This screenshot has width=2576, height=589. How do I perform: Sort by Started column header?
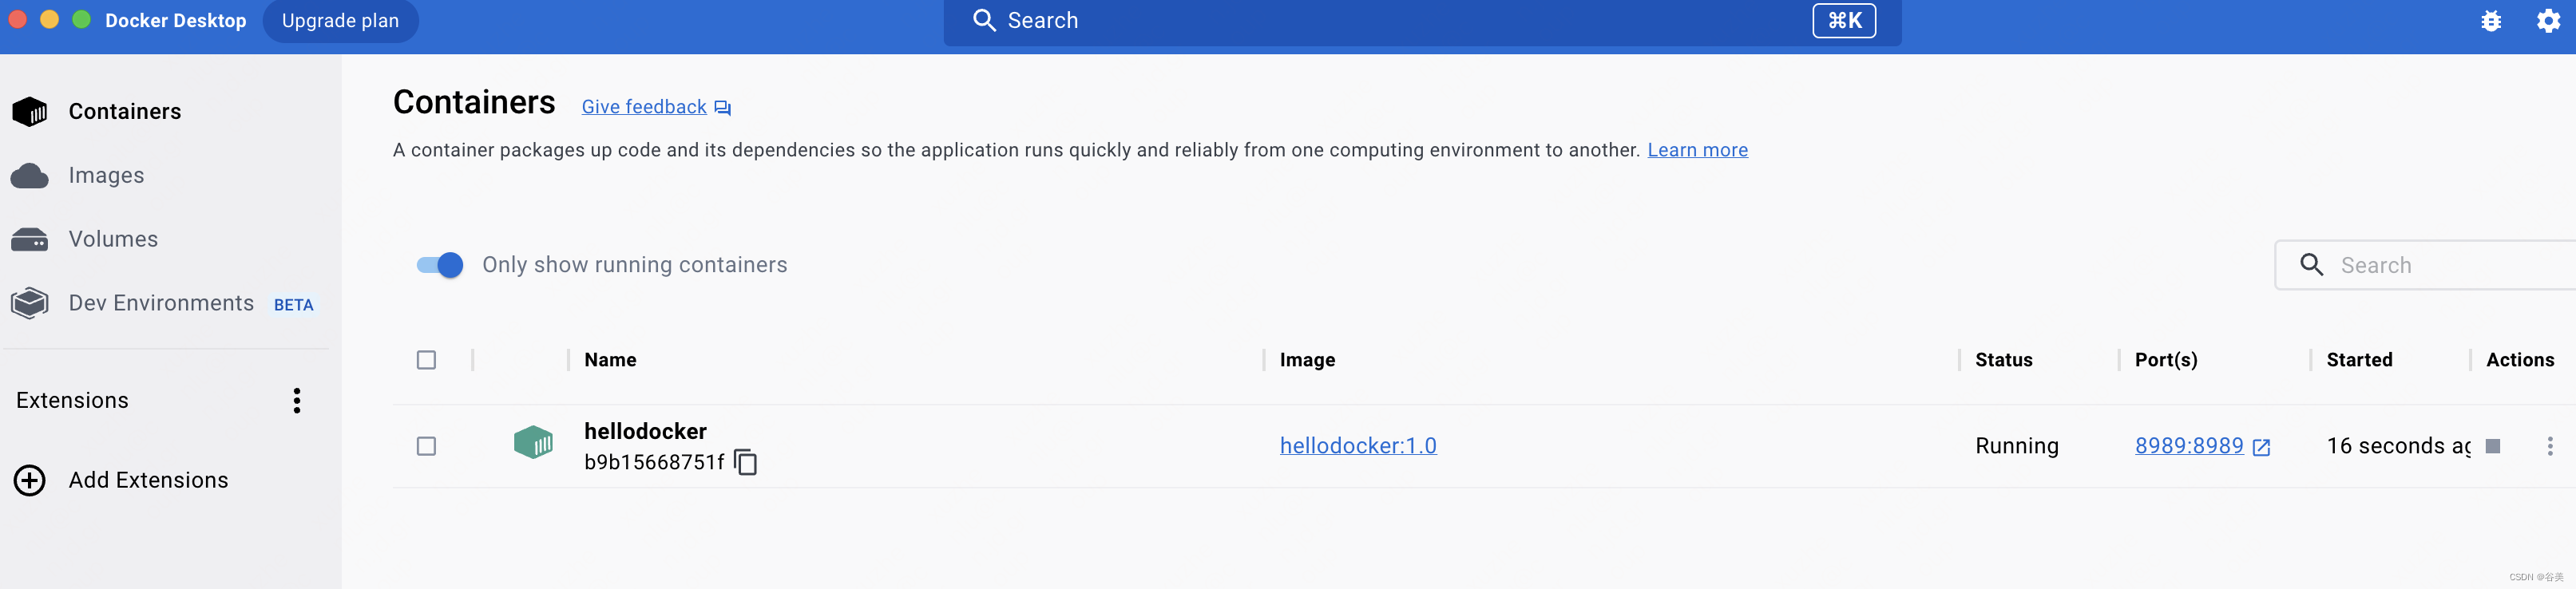pos(2359,360)
